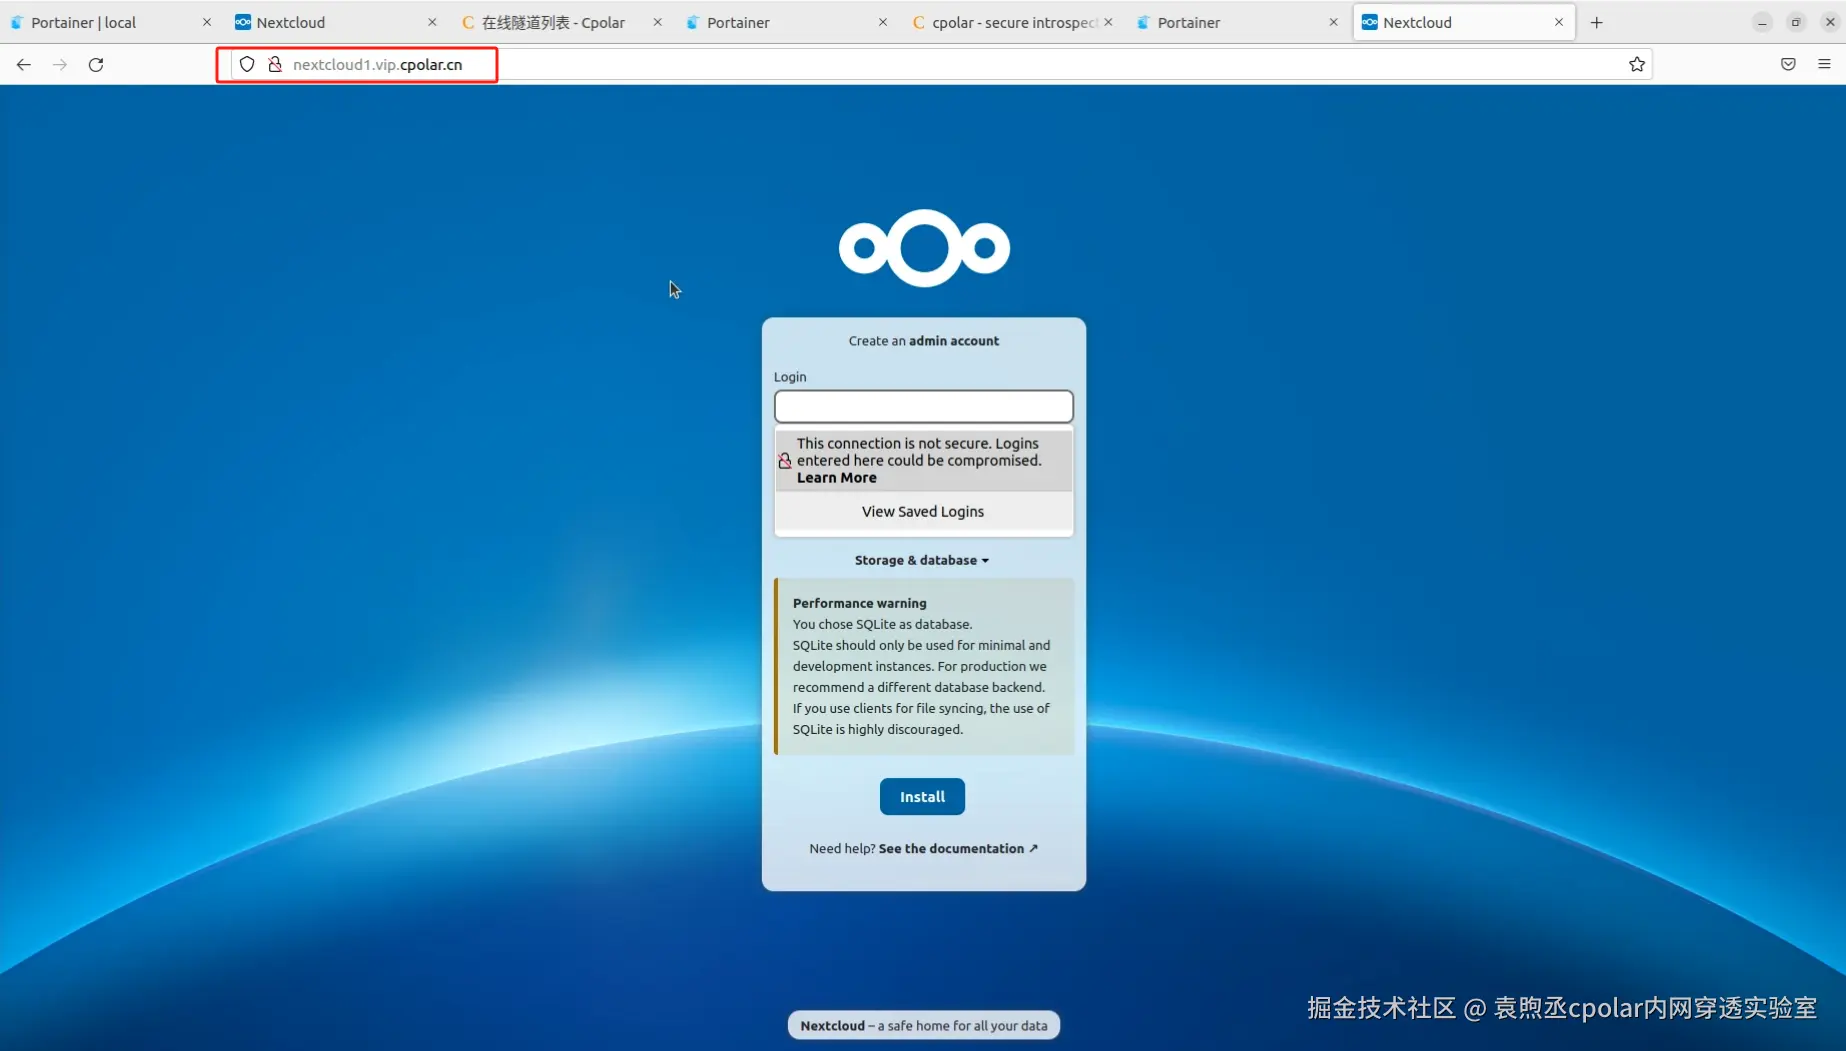Click the Nextcloud logo

pos(924,248)
